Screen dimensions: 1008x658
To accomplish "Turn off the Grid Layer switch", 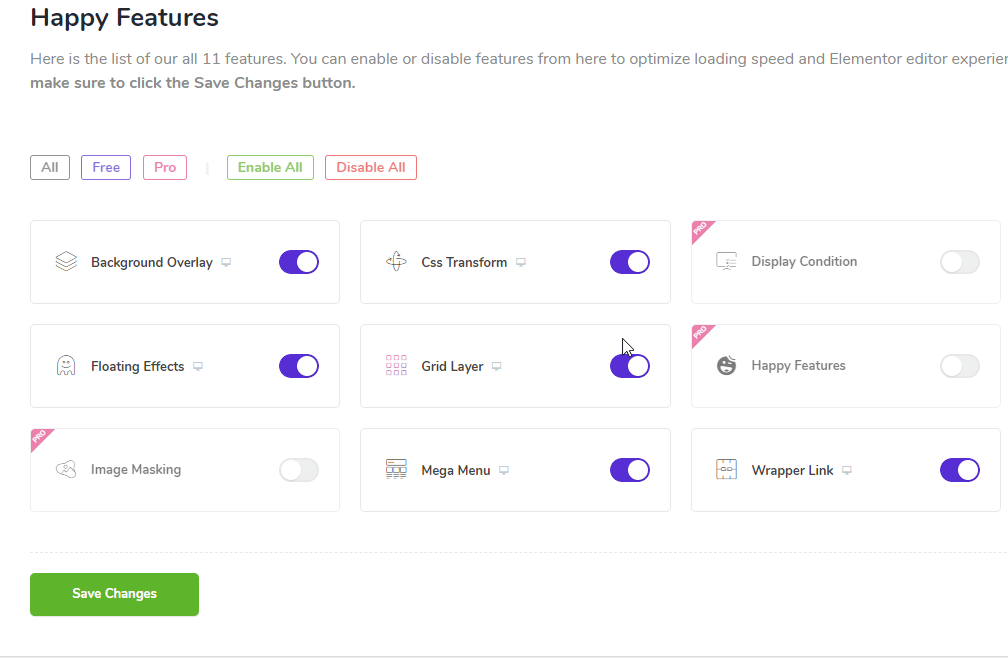I will 630,366.
